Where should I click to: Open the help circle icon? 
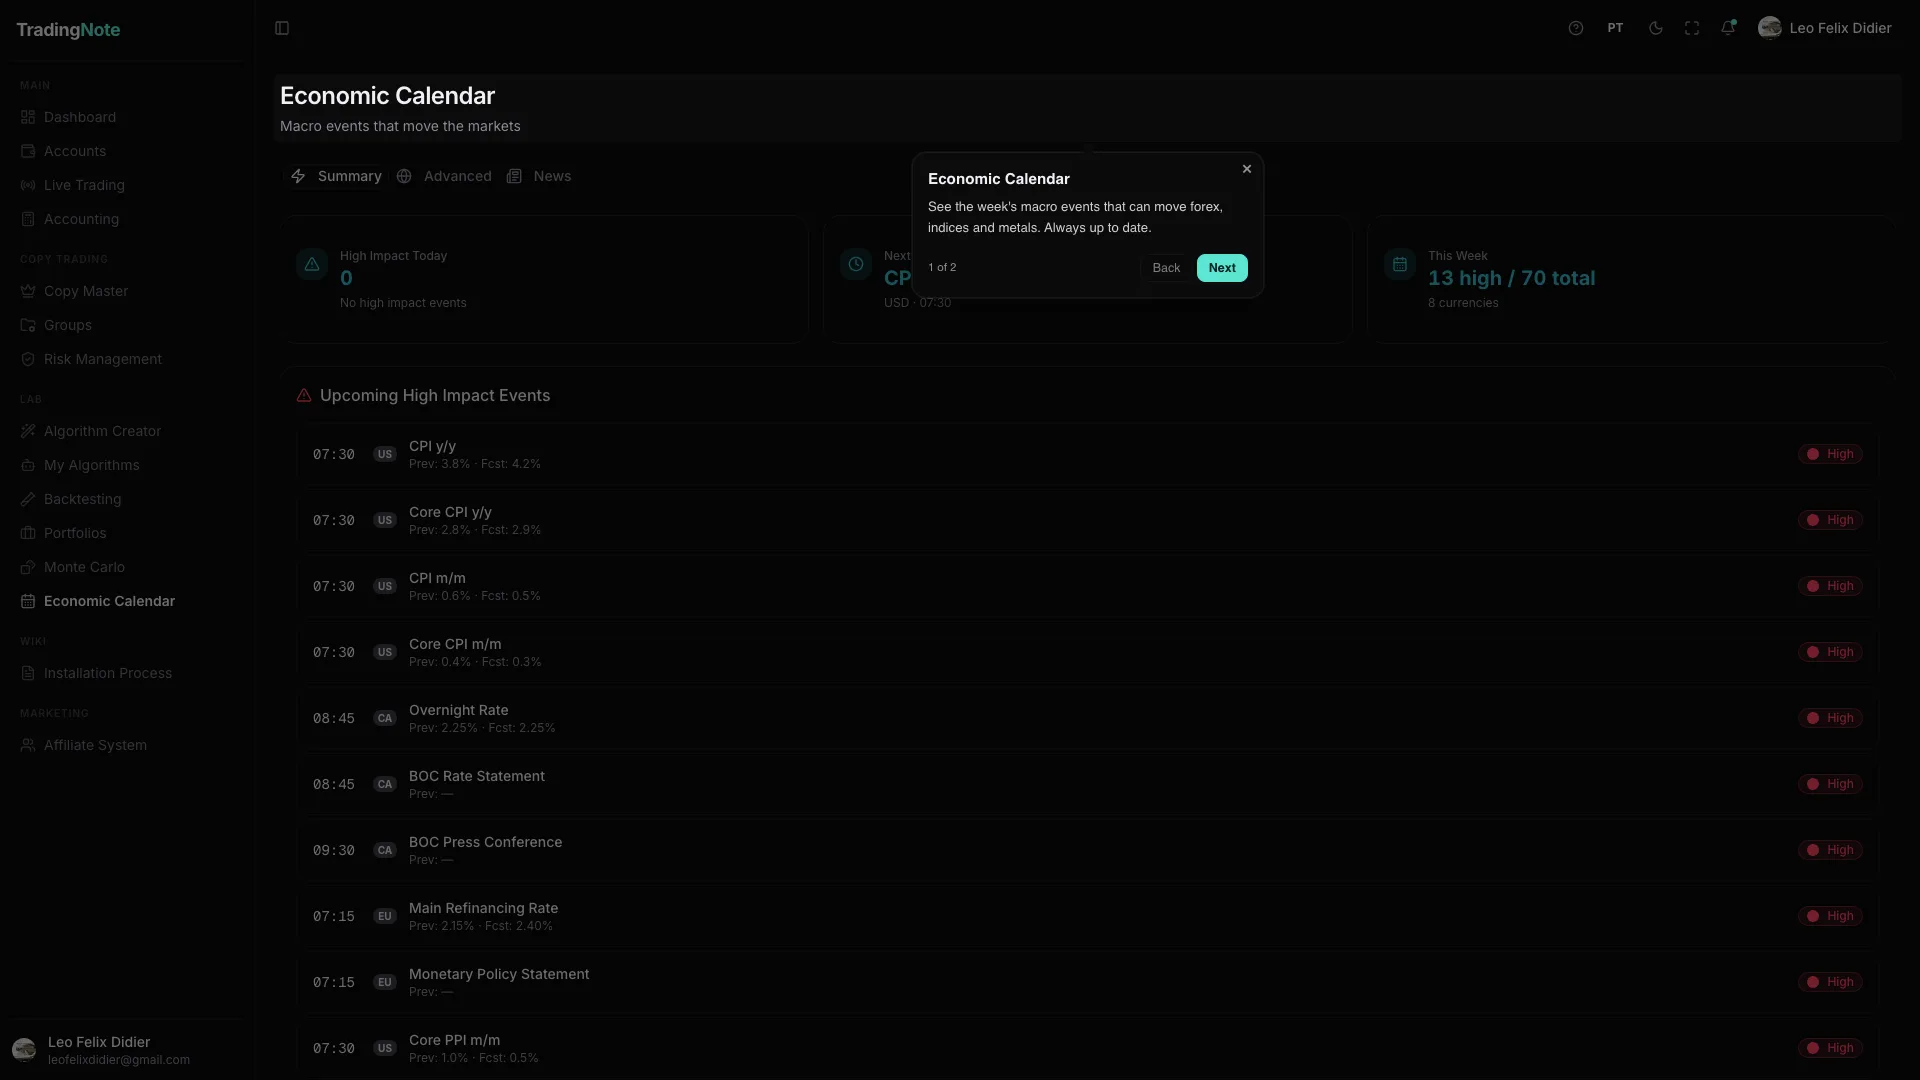tap(1576, 28)
